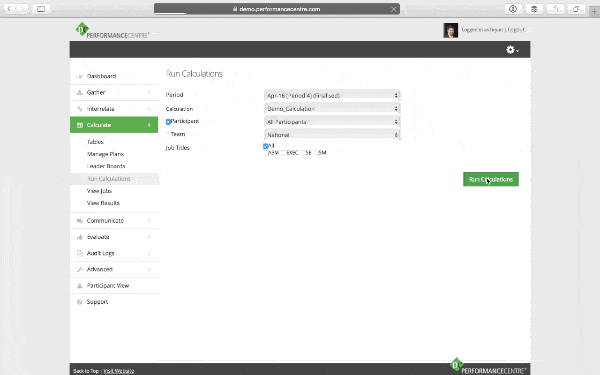Go back with the browser back arrow

10,8
